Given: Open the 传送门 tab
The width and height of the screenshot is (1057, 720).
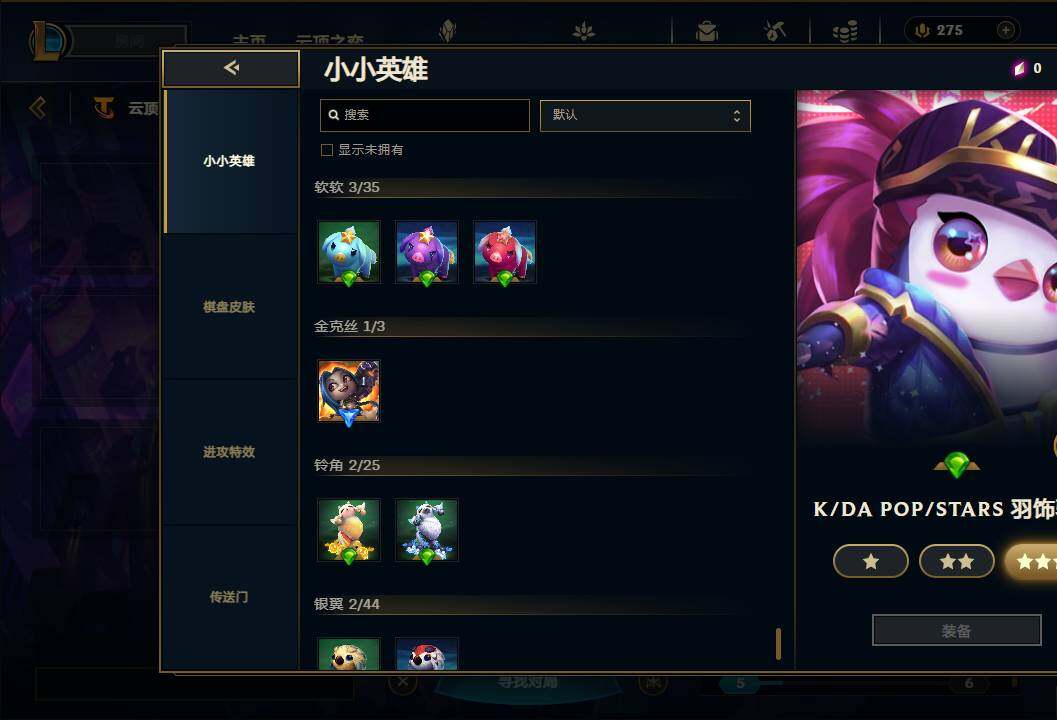Looking at the screenshot, I should pos(229,597).
